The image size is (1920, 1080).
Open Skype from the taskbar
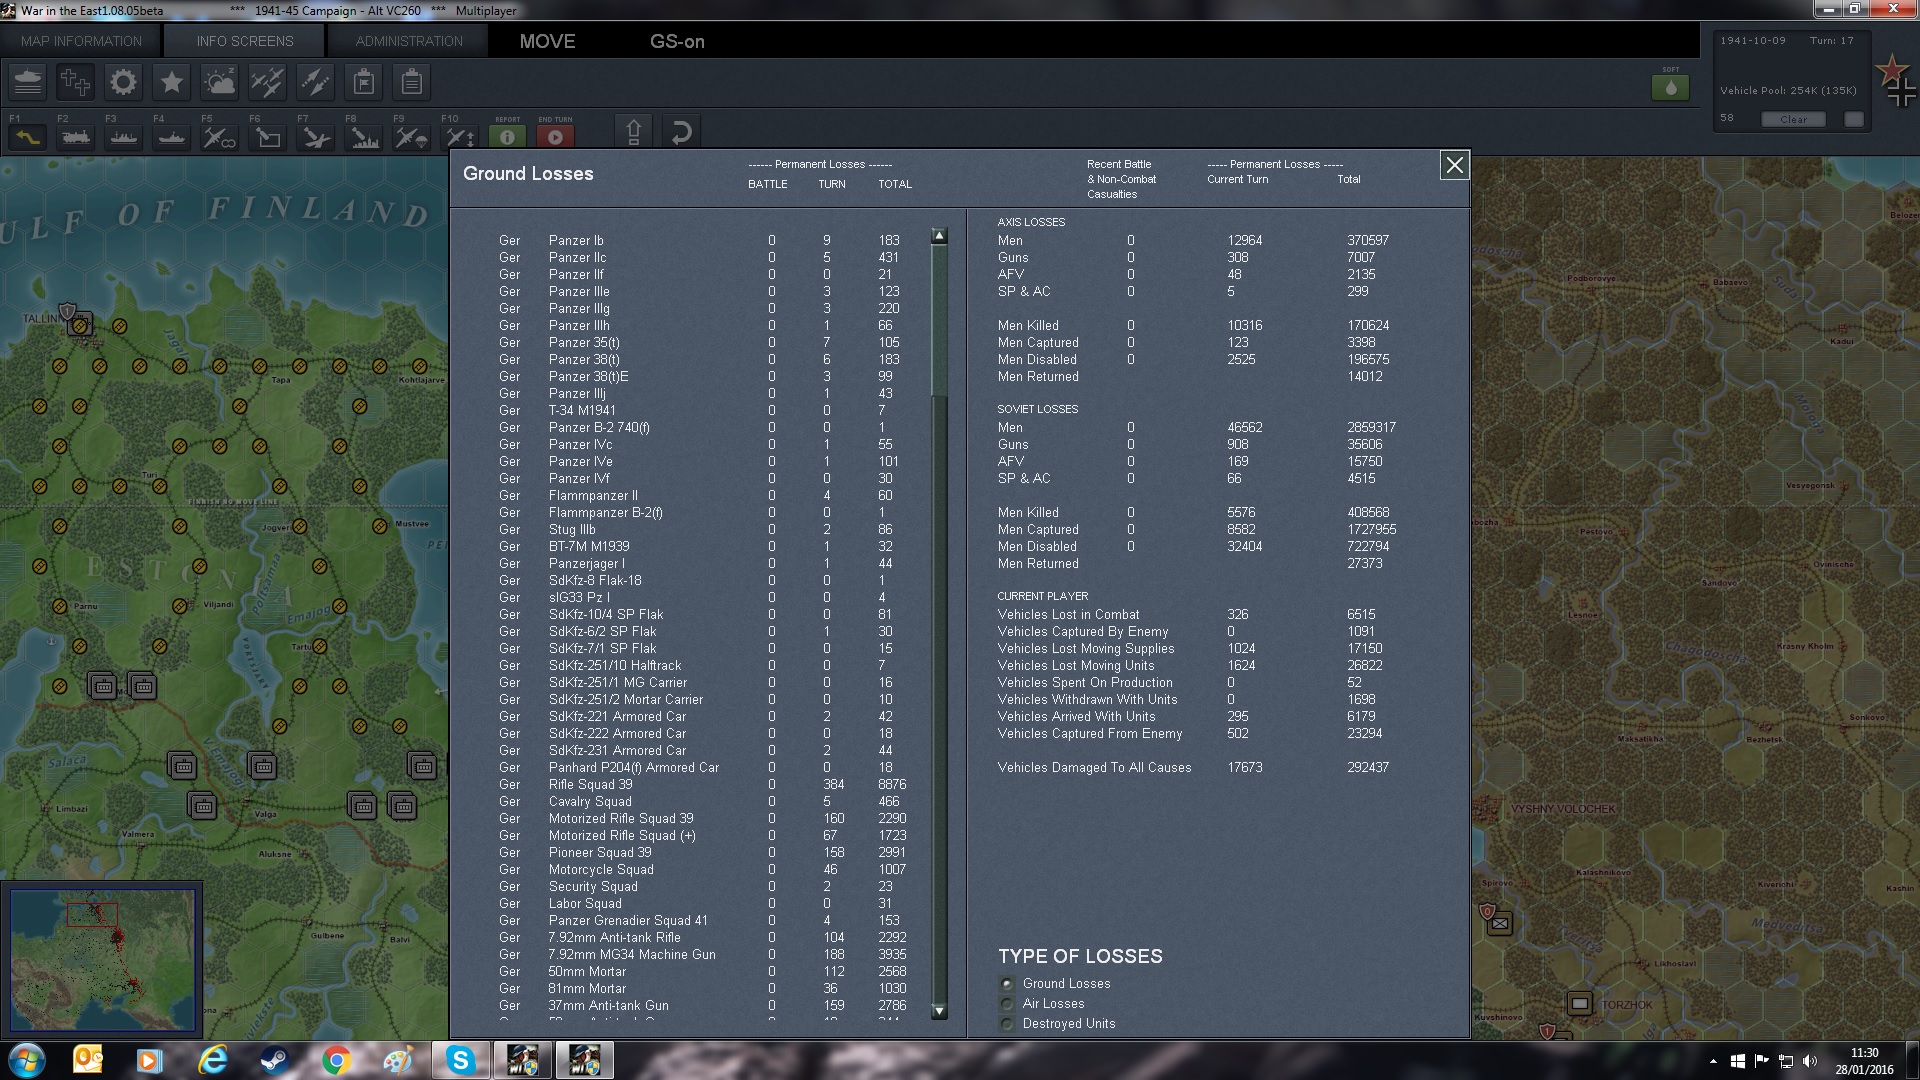460,1060
